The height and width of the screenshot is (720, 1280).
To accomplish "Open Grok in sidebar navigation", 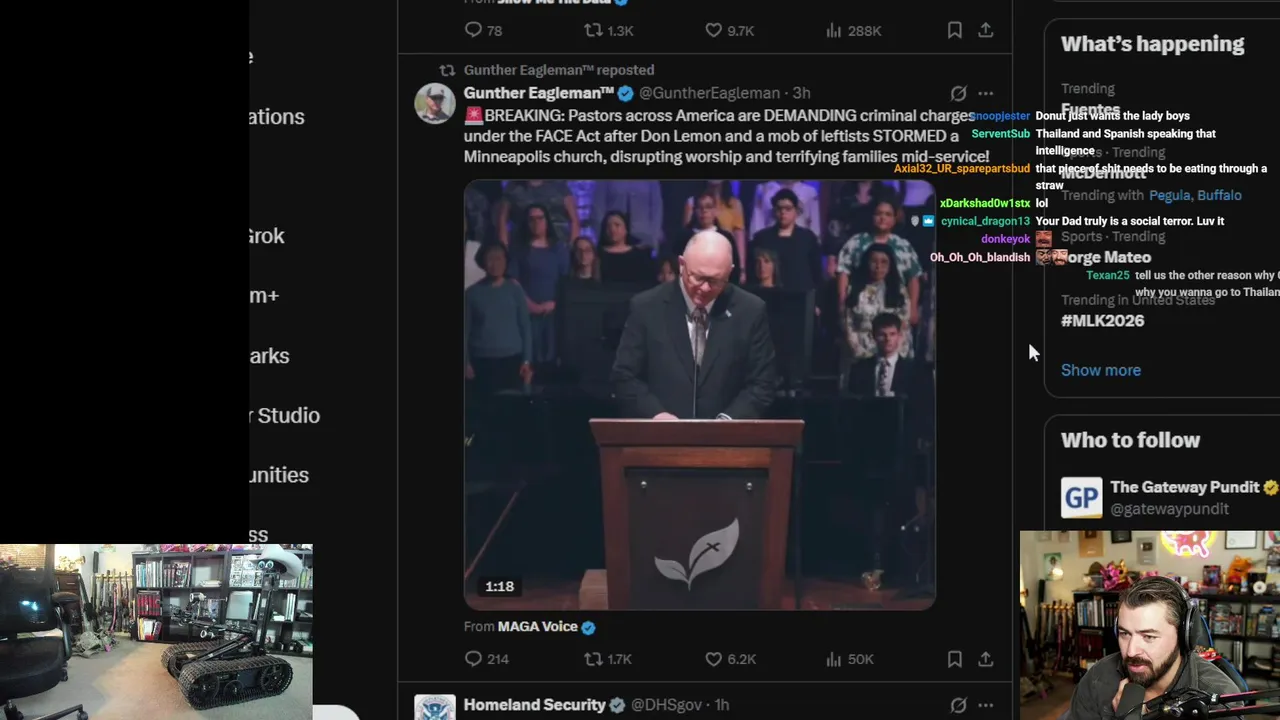I will [266, 236].
